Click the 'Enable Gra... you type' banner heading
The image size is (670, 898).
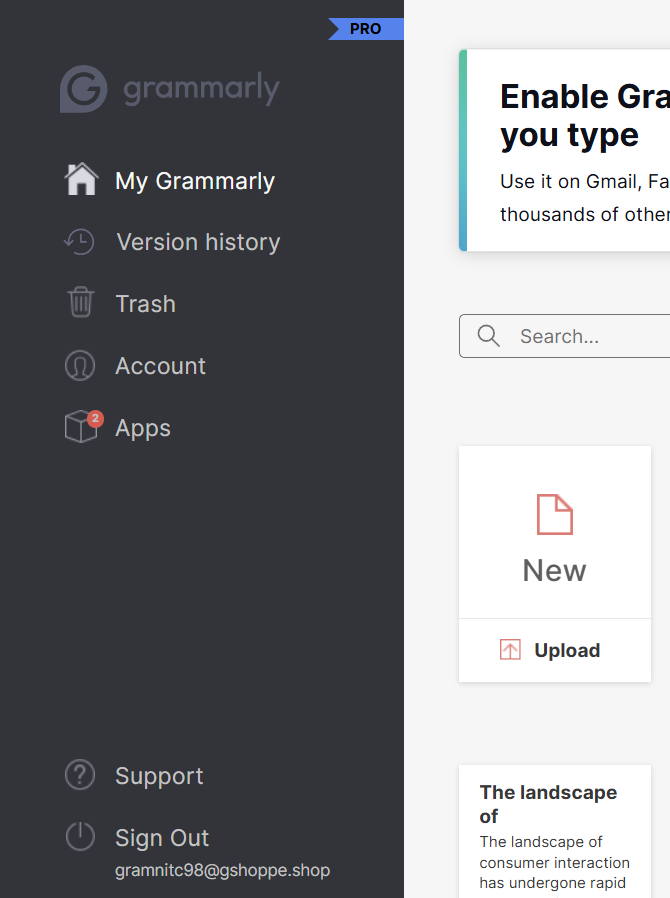[585, 116]
